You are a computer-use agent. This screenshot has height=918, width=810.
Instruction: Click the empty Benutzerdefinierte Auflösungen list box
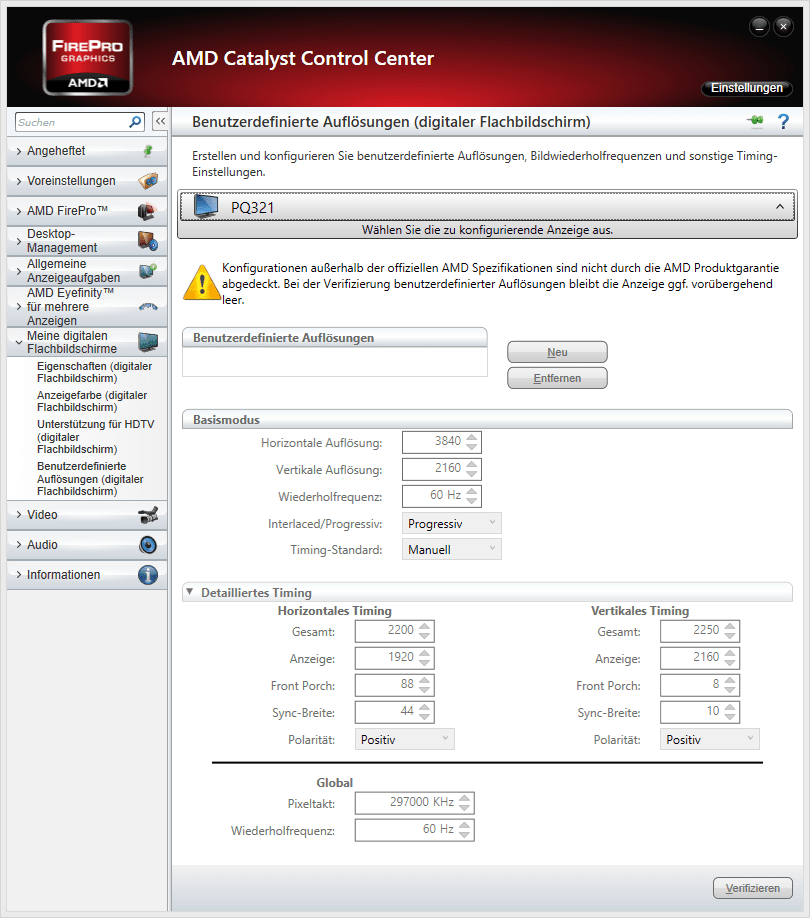[335, 362]
